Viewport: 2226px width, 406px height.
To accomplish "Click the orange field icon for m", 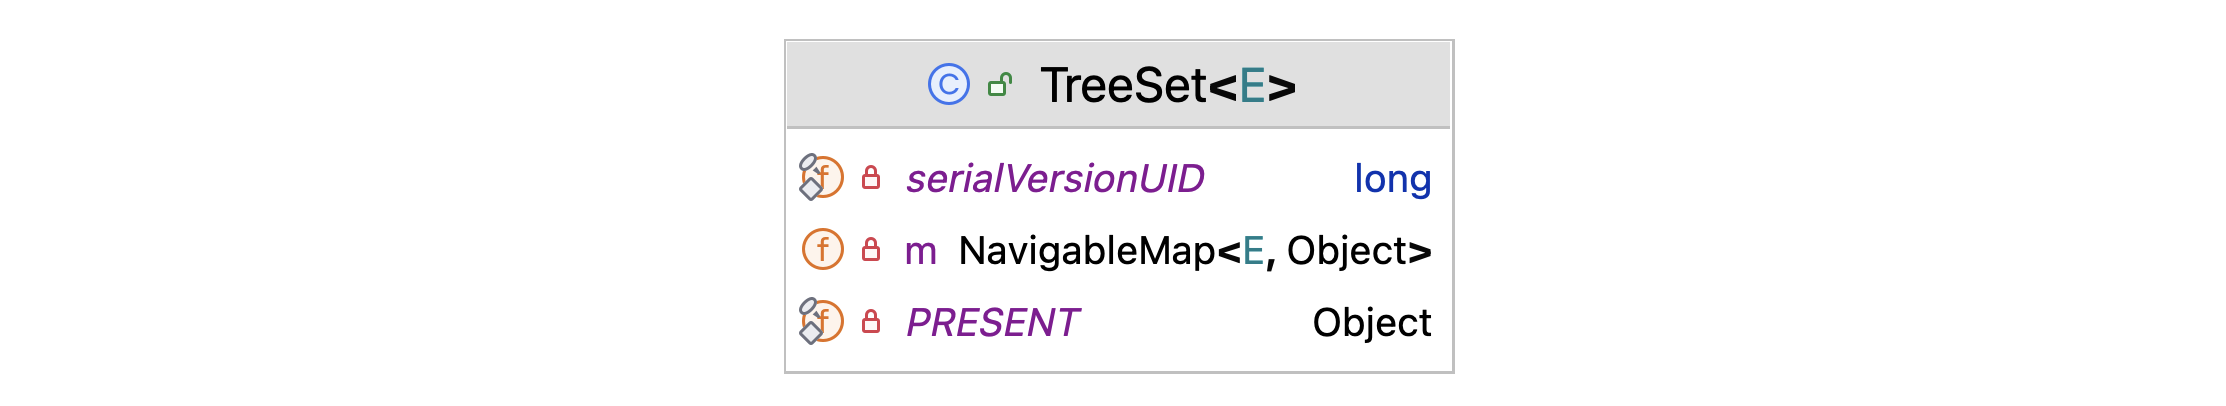I will pos(823,250).
